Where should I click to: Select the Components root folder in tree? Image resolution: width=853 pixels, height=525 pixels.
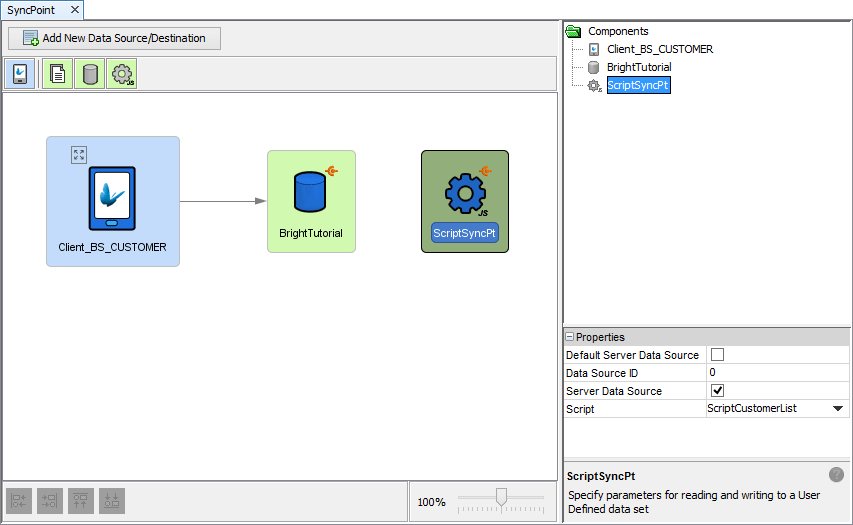[x=617, y=31]
